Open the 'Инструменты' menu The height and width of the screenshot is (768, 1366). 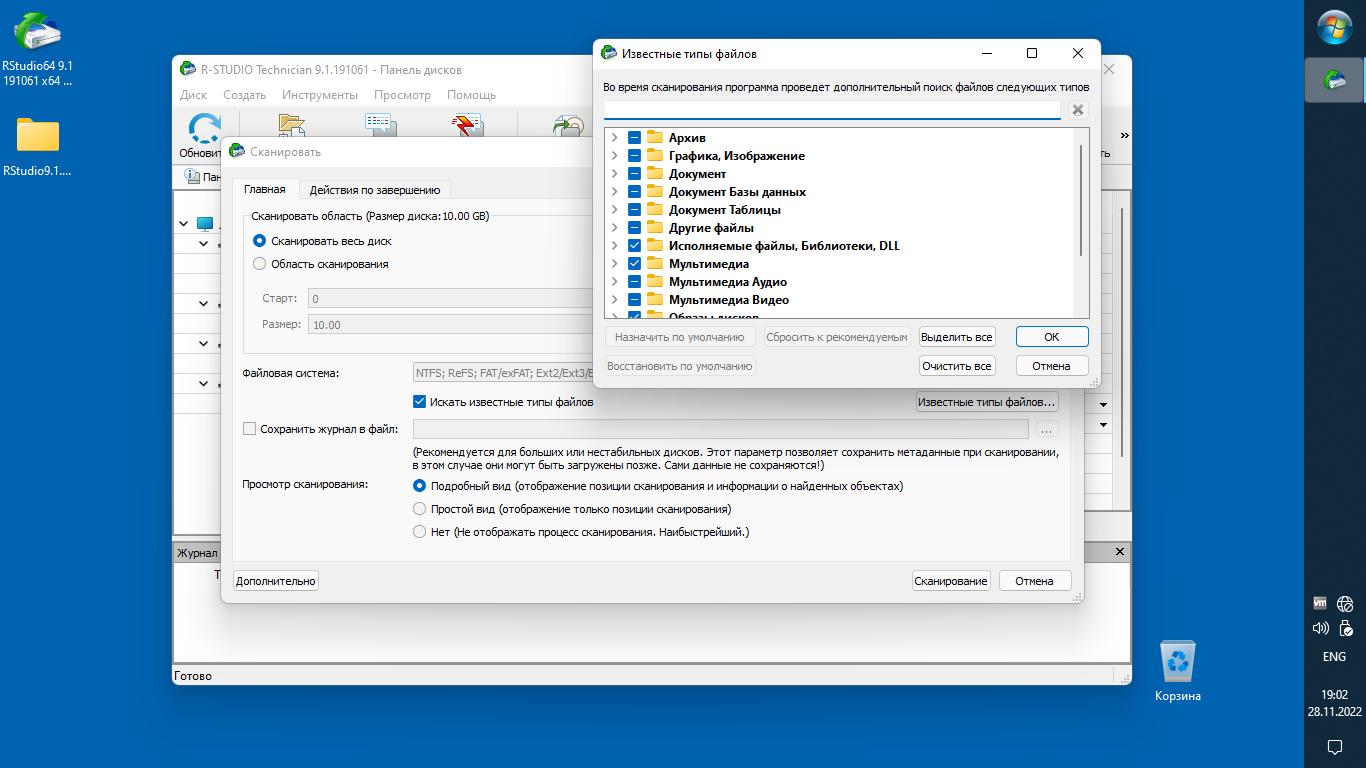[319, 95]
